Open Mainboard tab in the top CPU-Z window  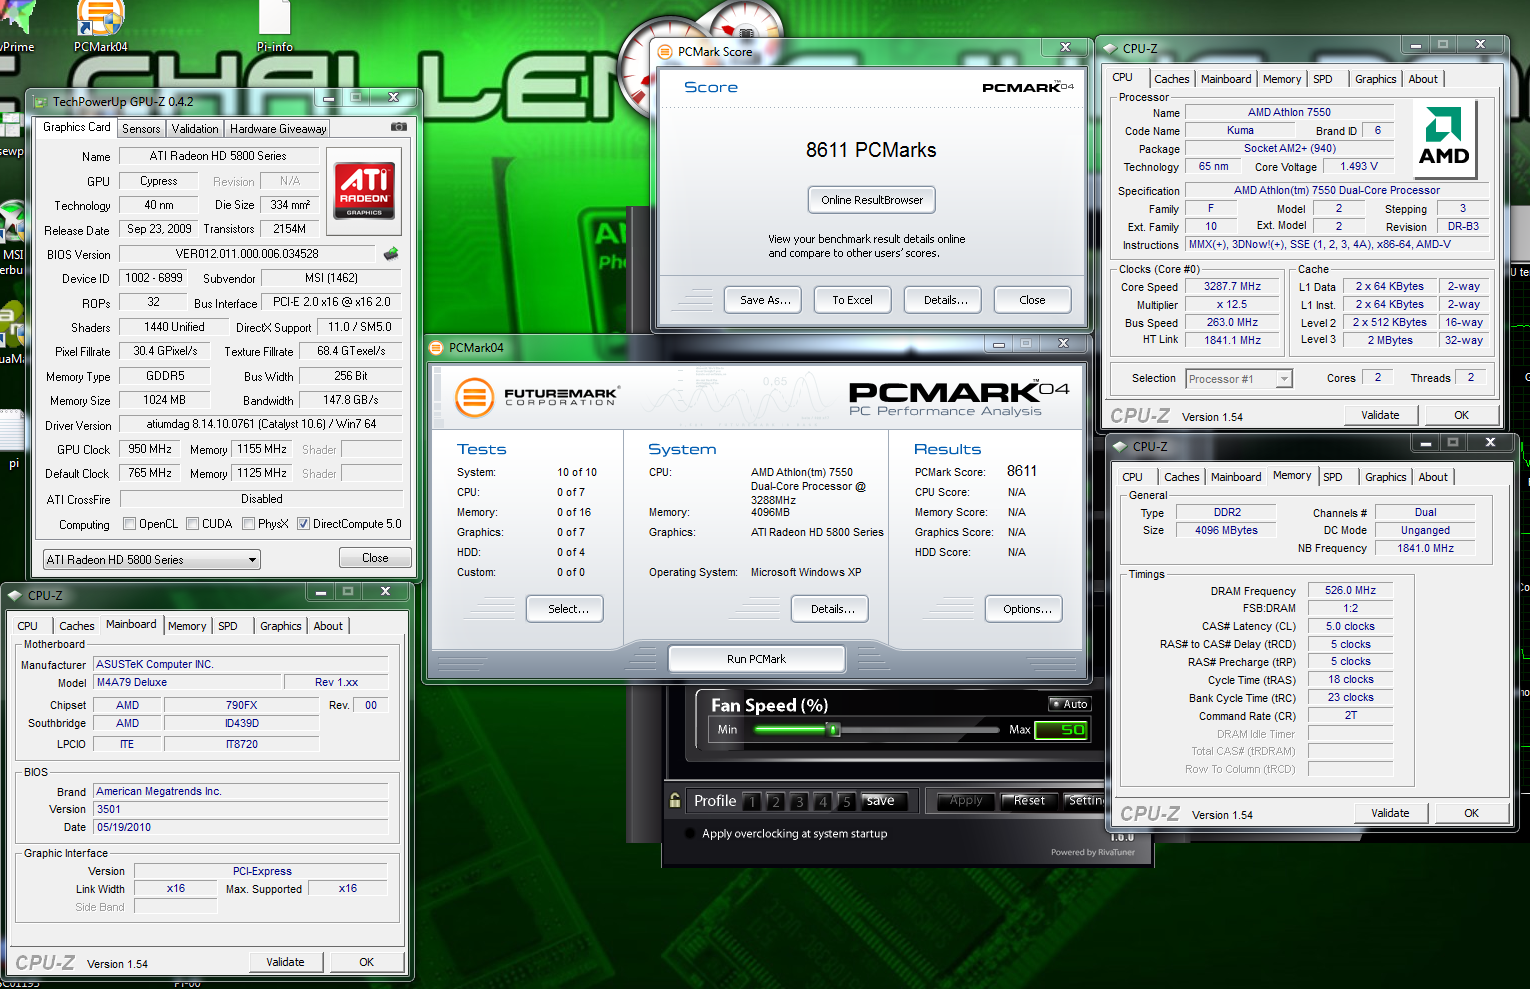pos(1226,79)
